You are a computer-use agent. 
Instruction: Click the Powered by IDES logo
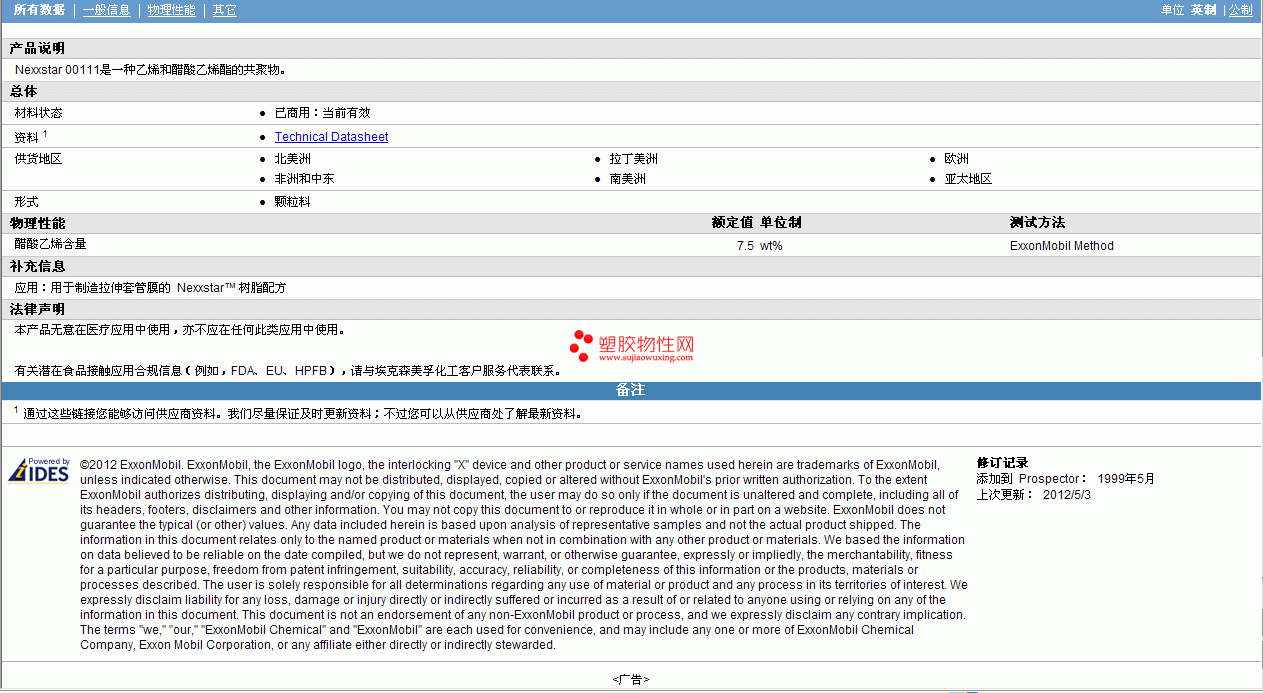tap(39, 470)
